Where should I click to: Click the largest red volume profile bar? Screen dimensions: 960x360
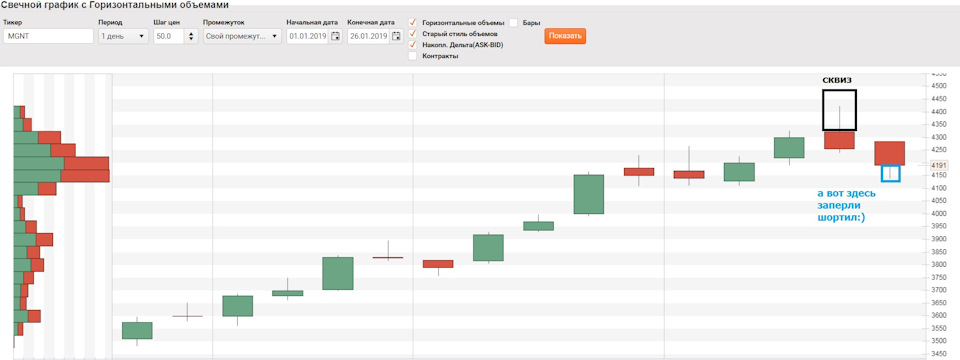85,176
